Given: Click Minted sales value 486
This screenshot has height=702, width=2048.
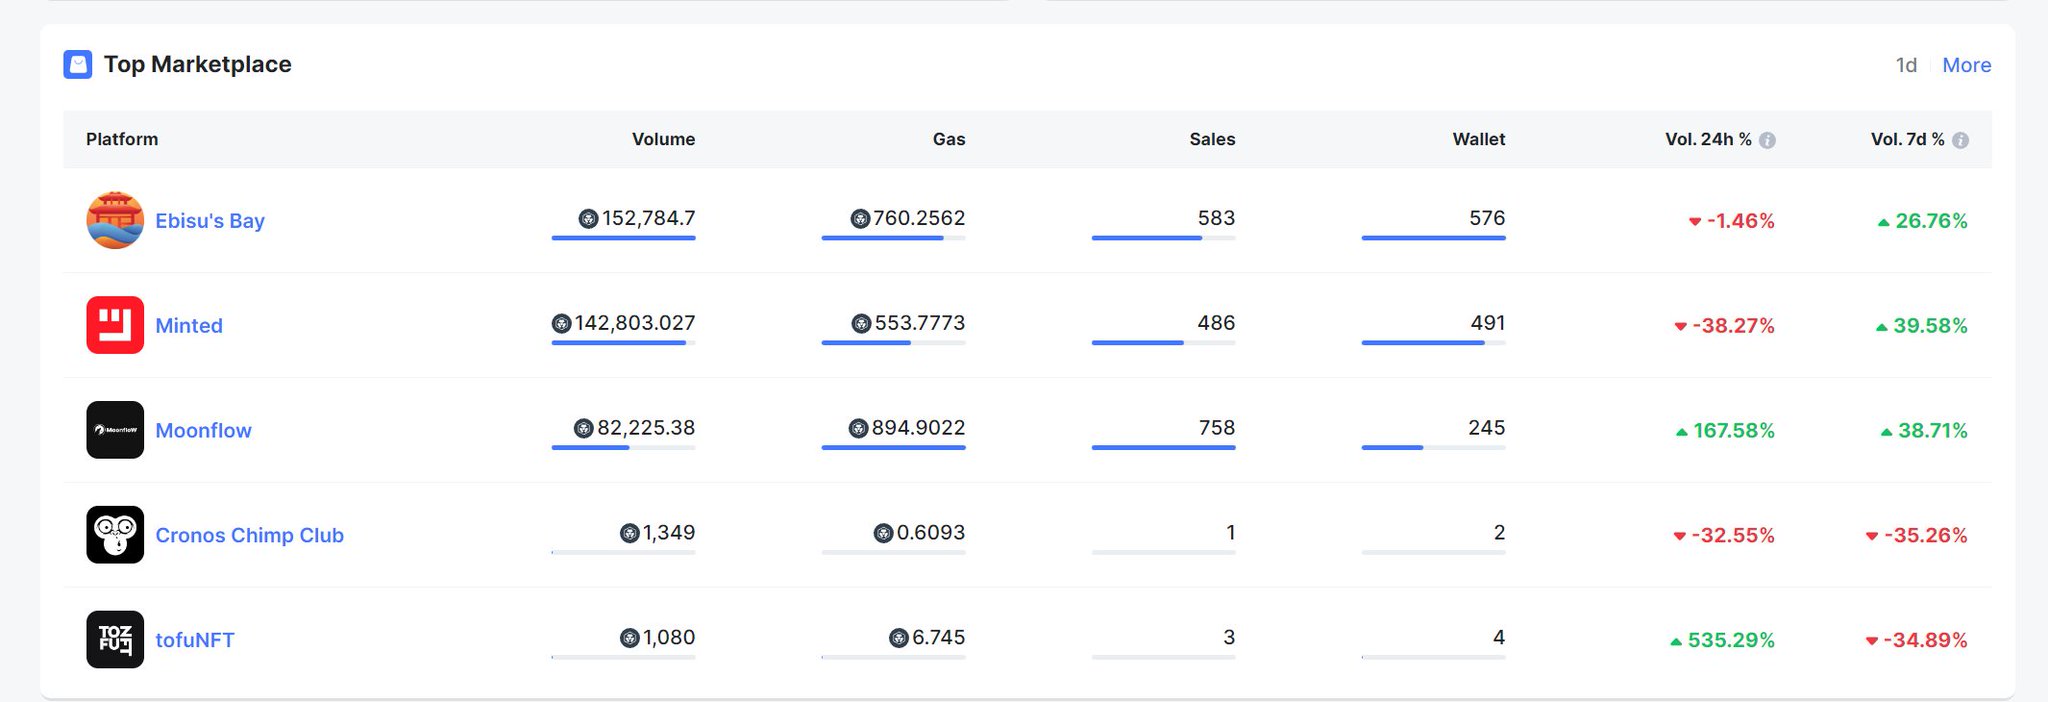Looking at the screenshot, I should [x=1216, y=323].
